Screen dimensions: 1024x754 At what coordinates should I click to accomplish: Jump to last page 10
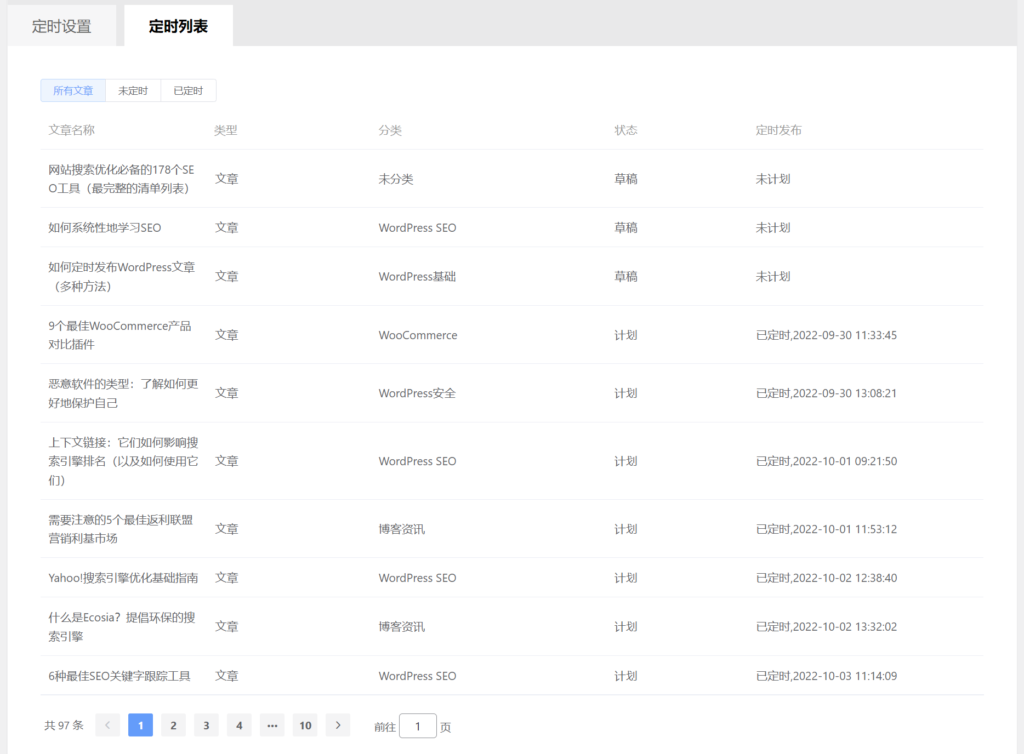(x=305, y=726)
